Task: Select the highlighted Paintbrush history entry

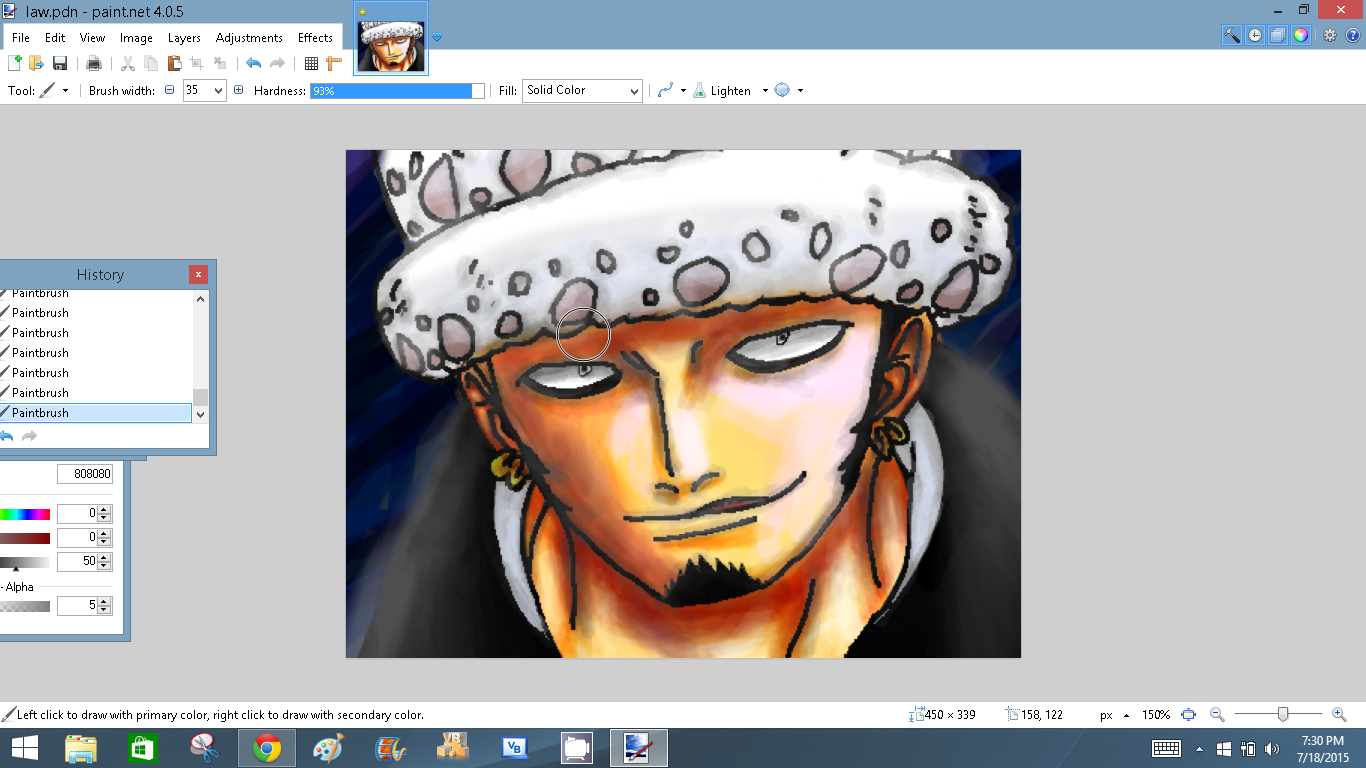Action: pos(95,413)
